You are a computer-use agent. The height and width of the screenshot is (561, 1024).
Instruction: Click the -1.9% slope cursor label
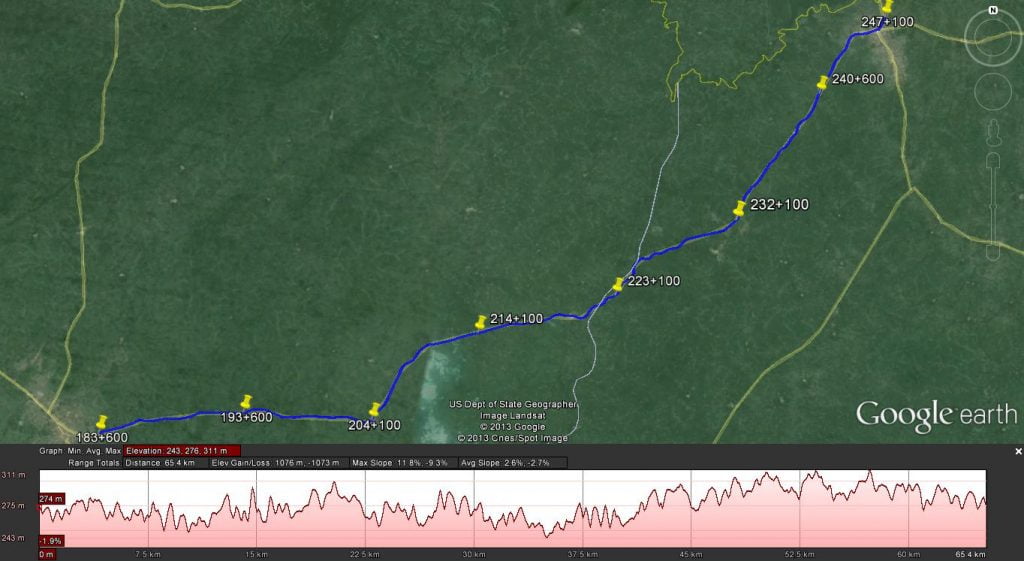point(52,541)
